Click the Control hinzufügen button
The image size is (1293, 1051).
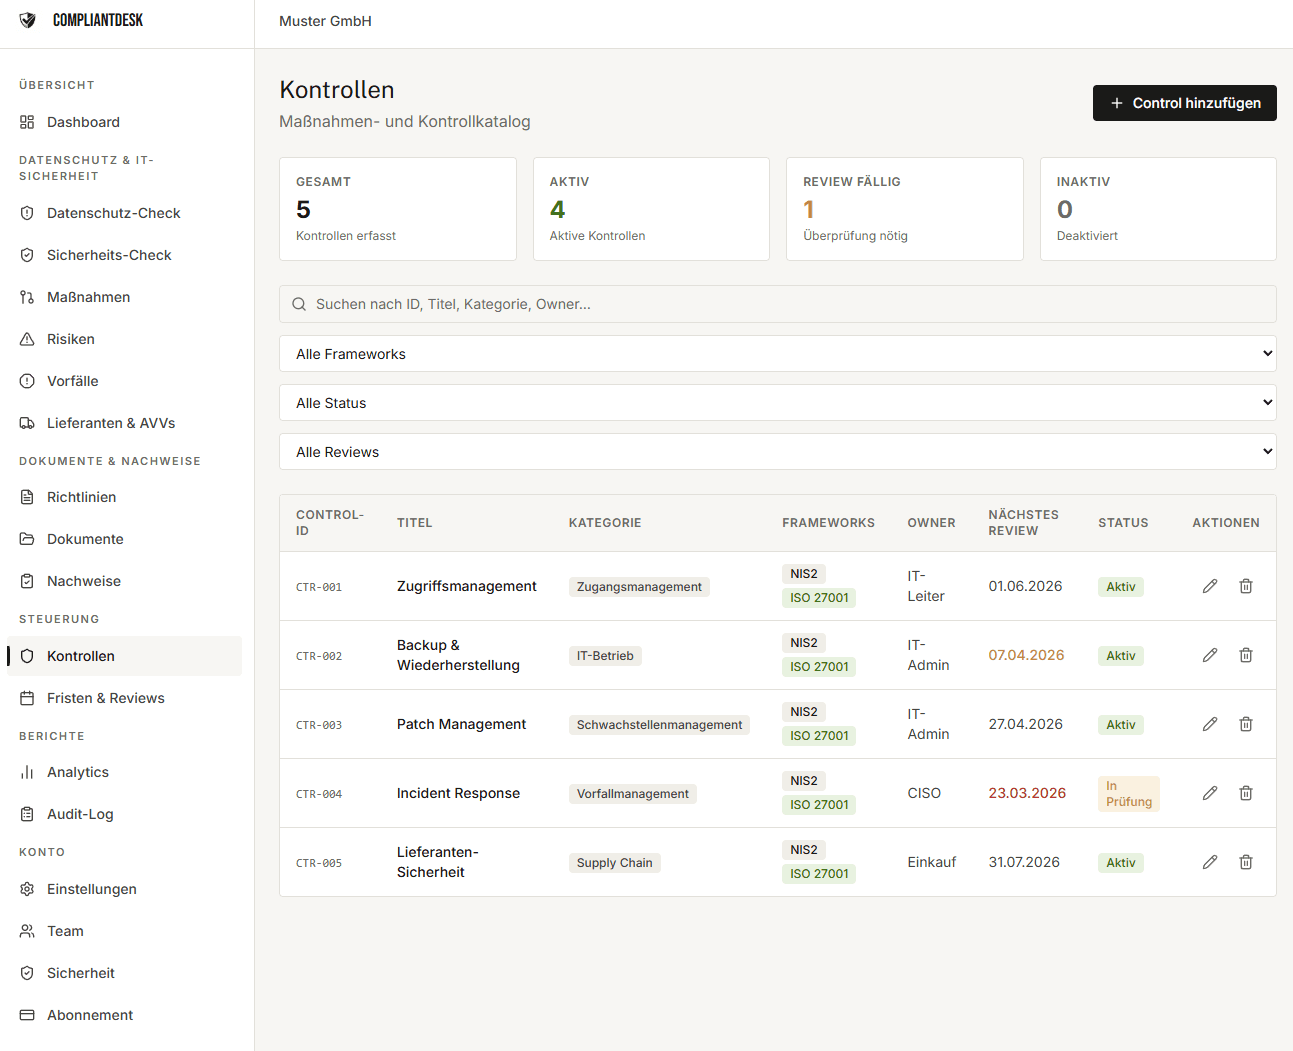(1184, 103)
